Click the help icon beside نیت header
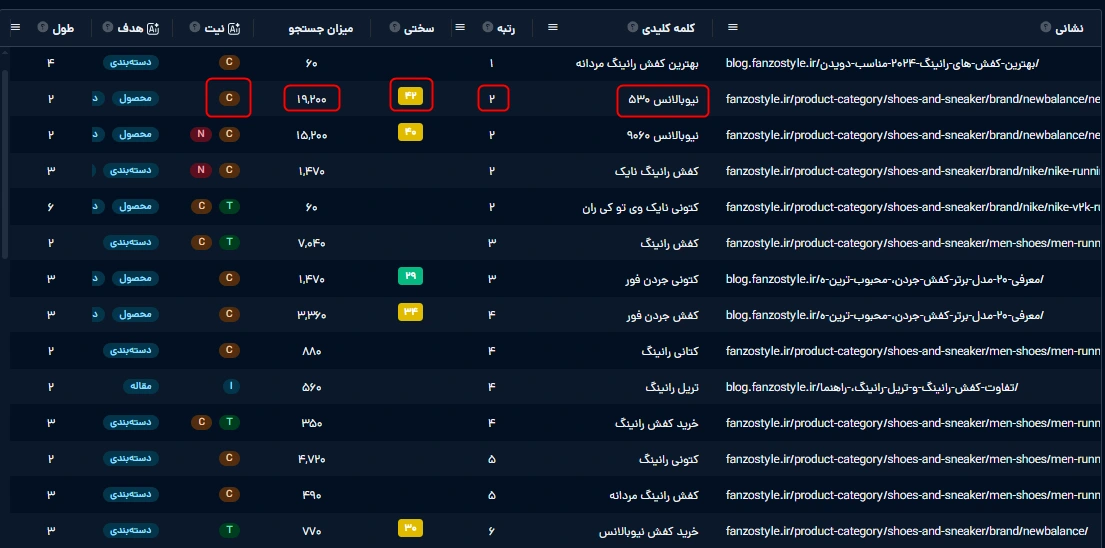This screenshot has height=548, width=1105. coord(195,27)
